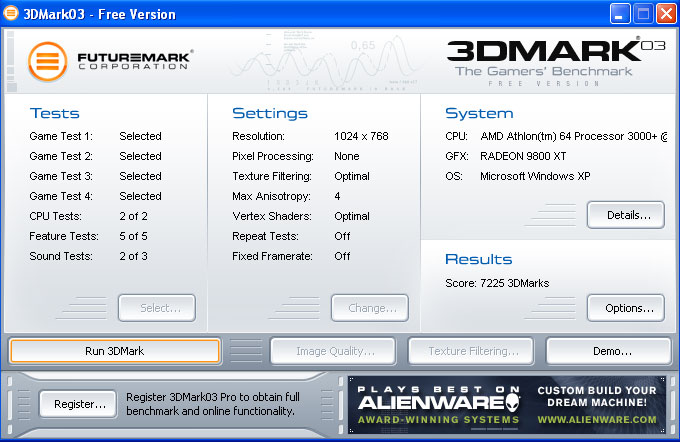Click the Tests section heading
This screenshot has height=442, width=680.
55,113
